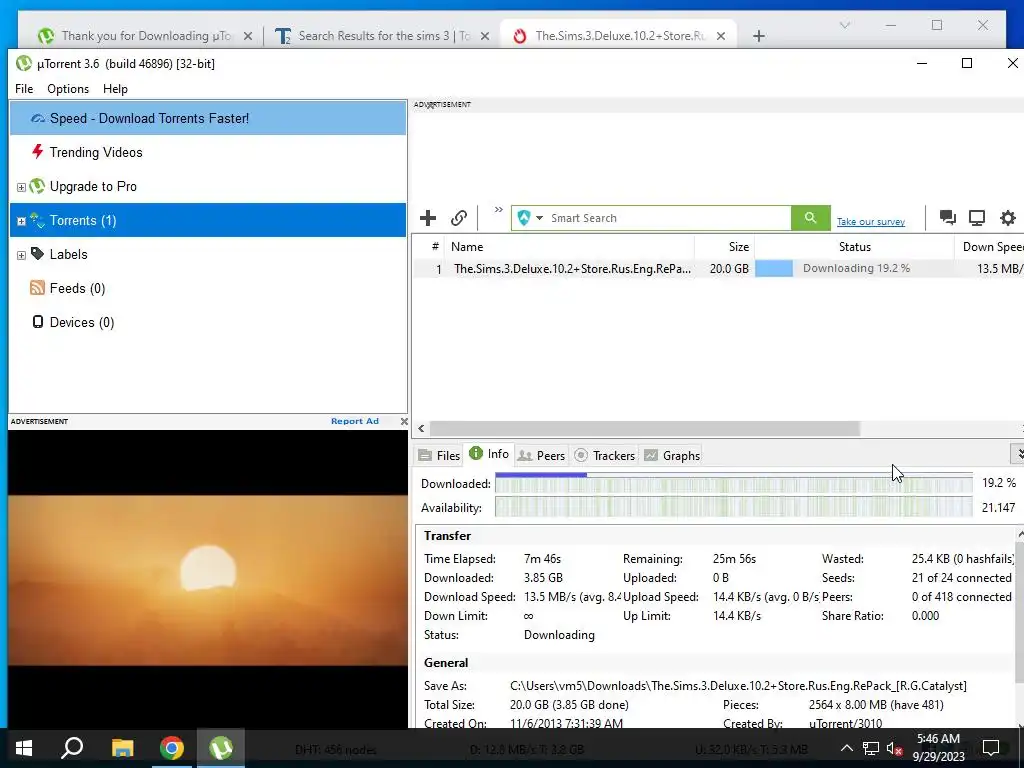Open the browser tab search chevron

[844, 25]
